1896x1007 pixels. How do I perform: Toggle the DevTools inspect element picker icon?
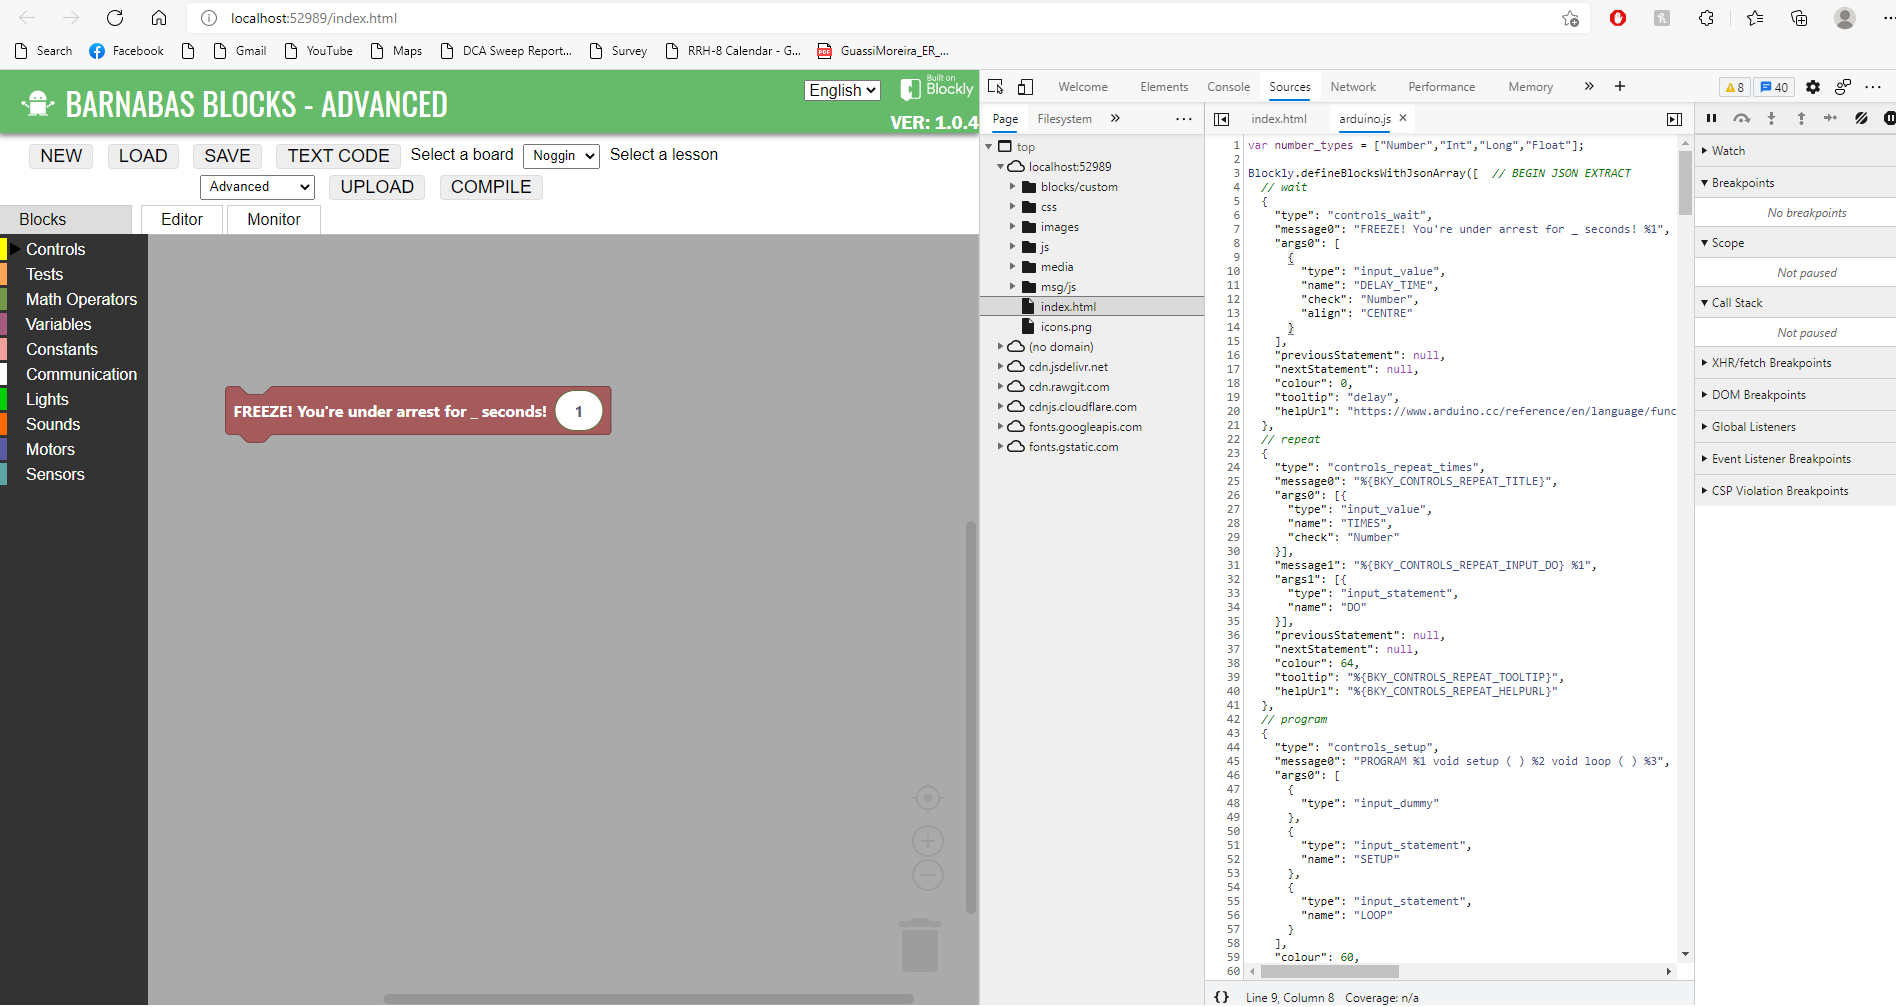click(995, 87)
